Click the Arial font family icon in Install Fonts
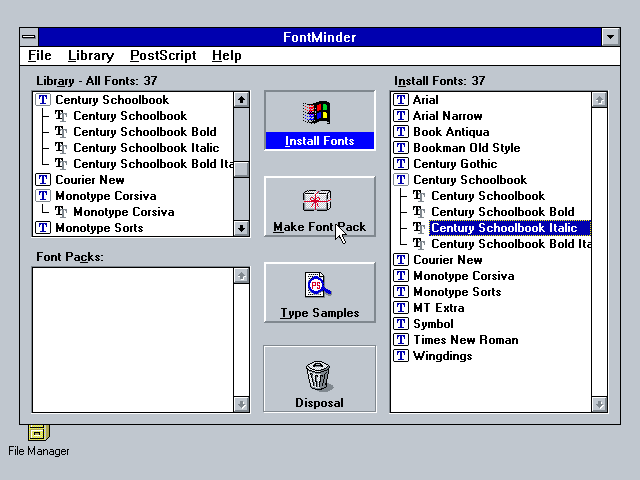Image resolution: width=640 pixels, height=480 pixels. pos(401,100)
